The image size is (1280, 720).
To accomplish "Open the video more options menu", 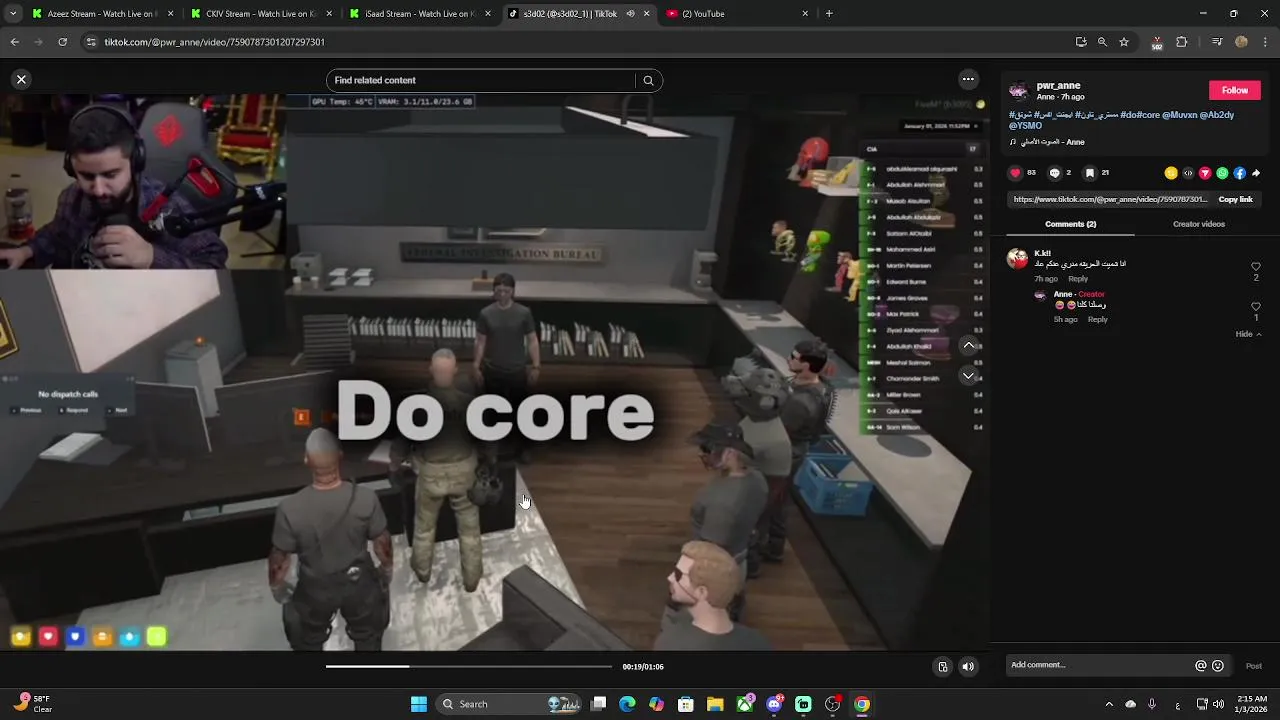I will pyautogui.click(x=968, y=79).
